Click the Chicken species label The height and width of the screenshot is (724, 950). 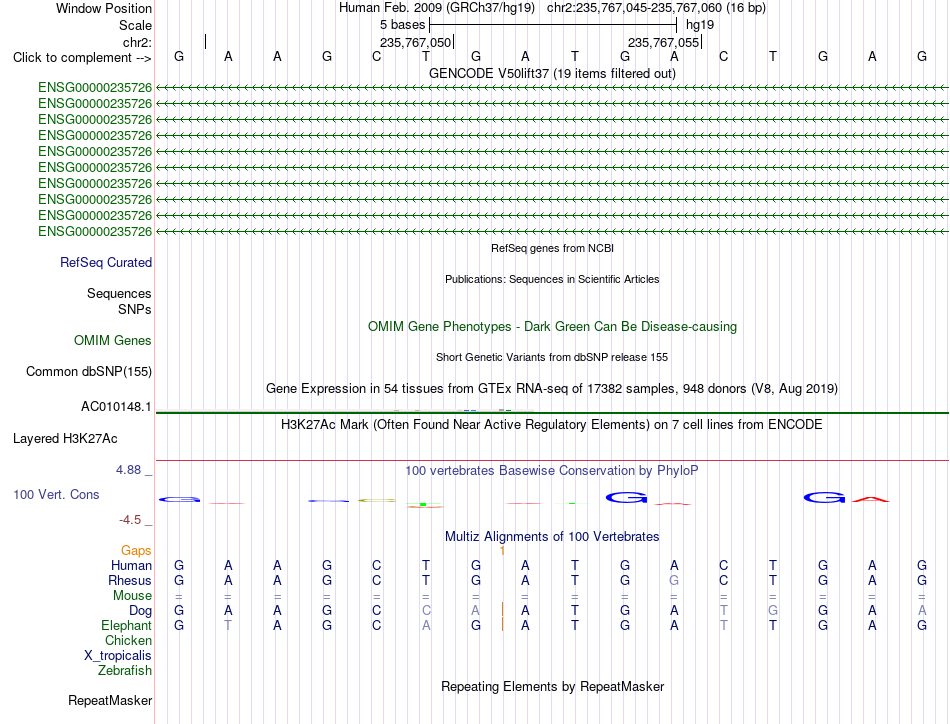[x=128, y=640]
